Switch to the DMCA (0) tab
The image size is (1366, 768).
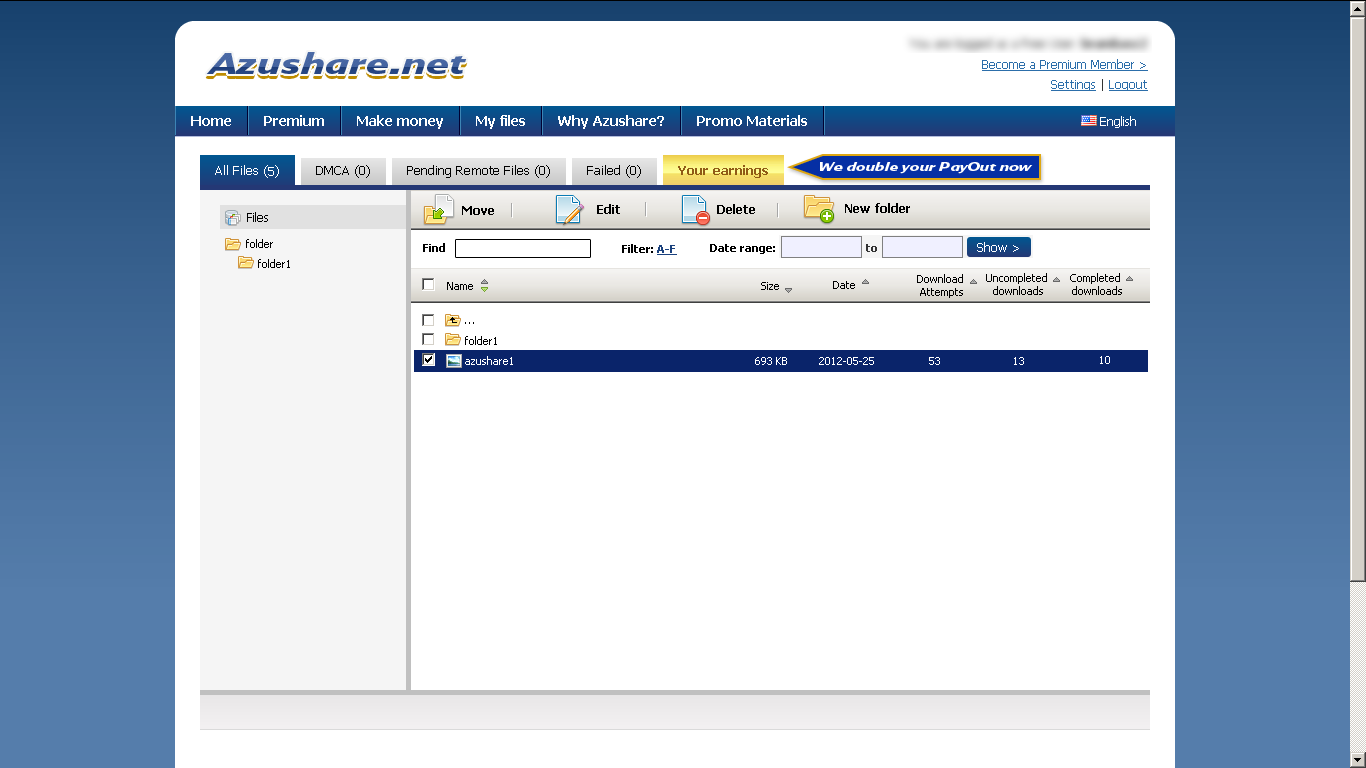pos(343,171)
